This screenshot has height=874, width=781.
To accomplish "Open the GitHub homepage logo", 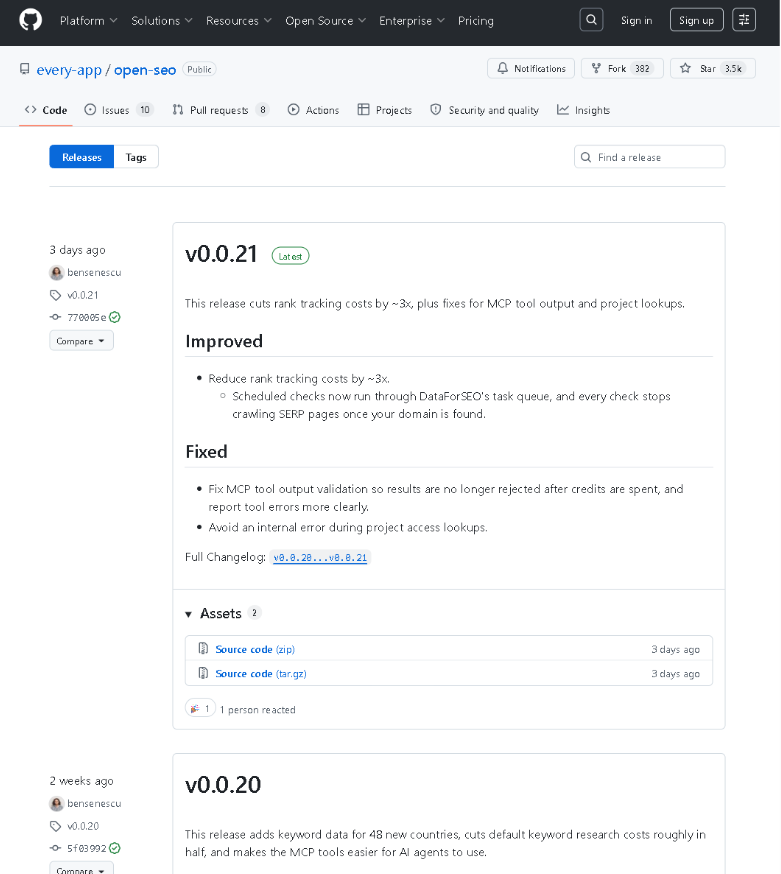I will pos(30,20).
